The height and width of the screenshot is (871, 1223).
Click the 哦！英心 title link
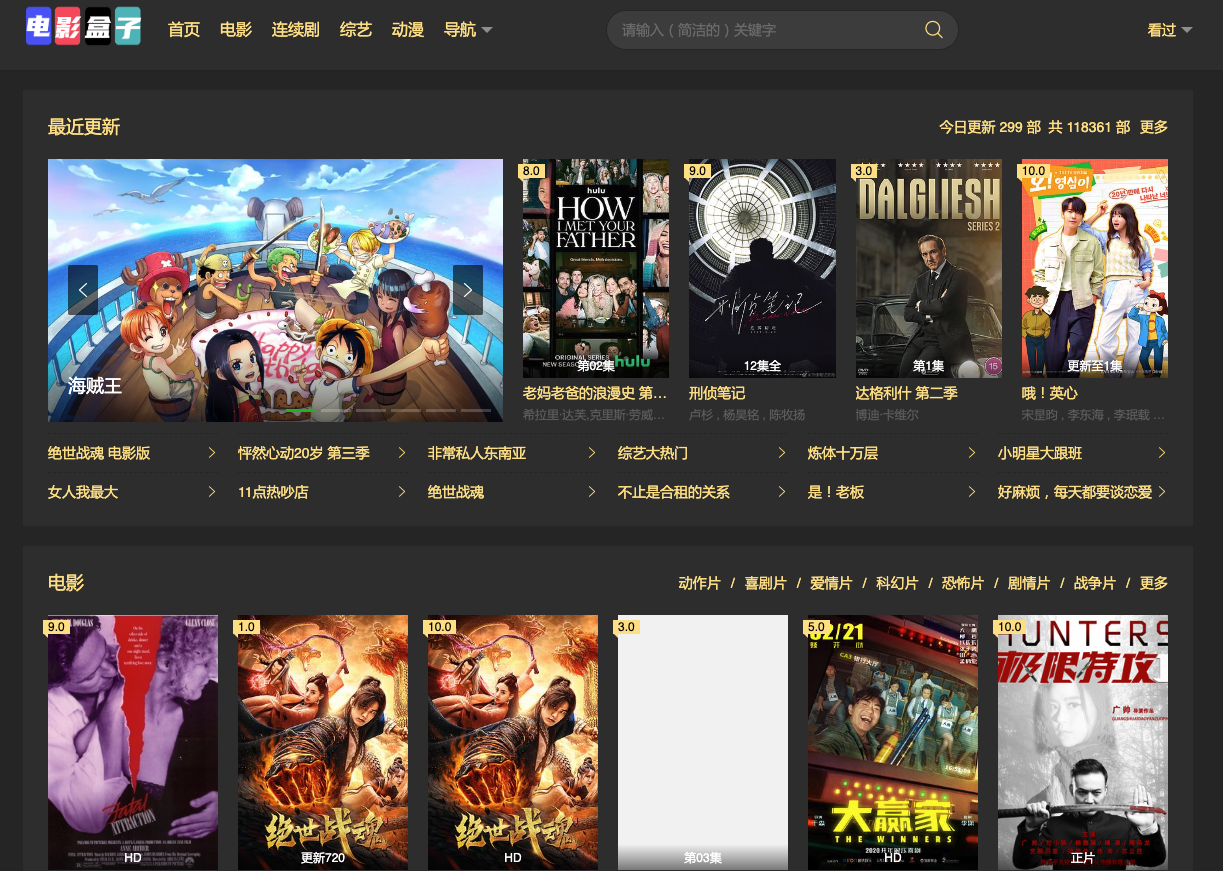(1050, 393)
